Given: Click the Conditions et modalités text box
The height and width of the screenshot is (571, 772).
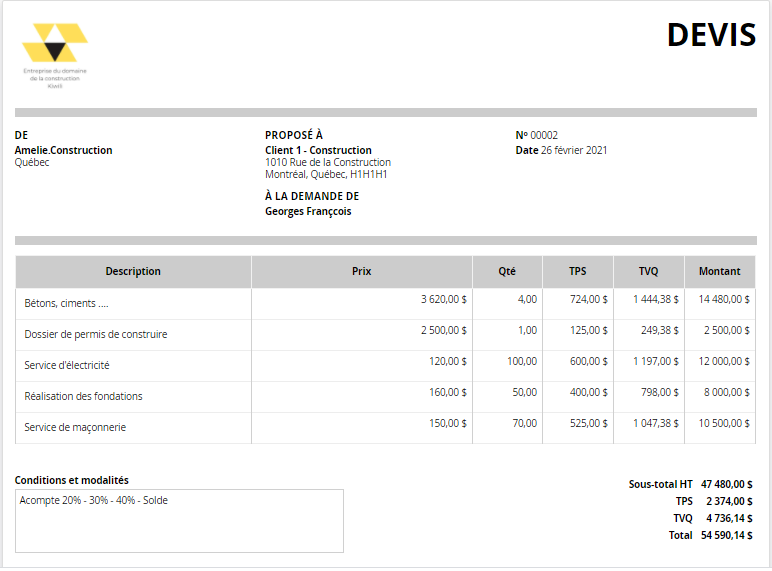Looking at the screenshot, I should [179, 521].
